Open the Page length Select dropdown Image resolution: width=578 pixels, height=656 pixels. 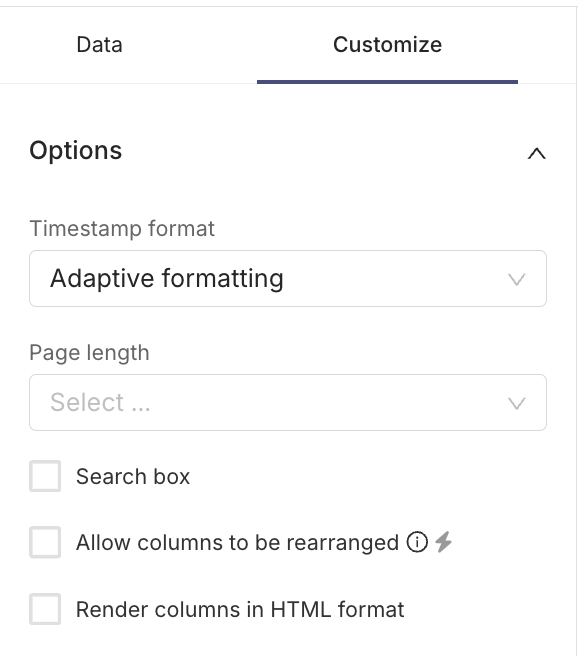[288, 402]
